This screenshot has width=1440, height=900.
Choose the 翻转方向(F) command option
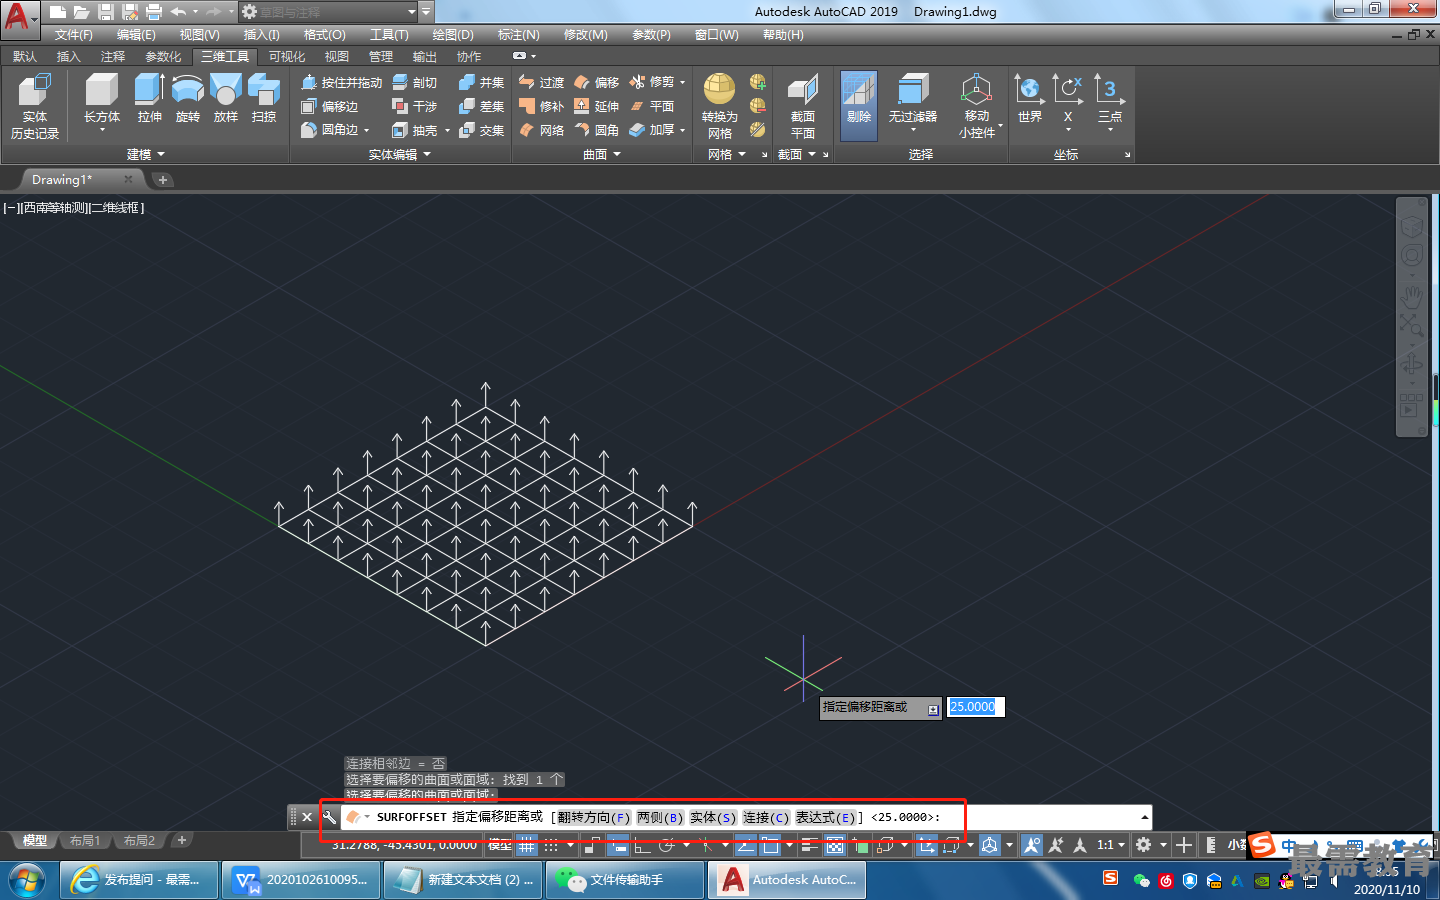pyautogui.click(x=594, y=817)
